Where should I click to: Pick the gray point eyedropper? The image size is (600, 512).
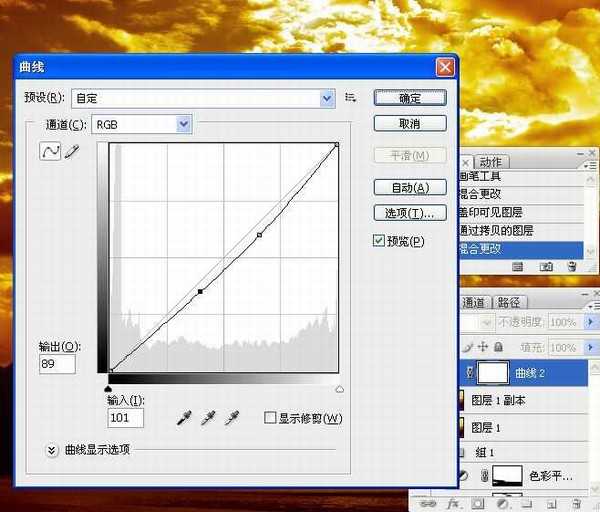tap(208, 418)
